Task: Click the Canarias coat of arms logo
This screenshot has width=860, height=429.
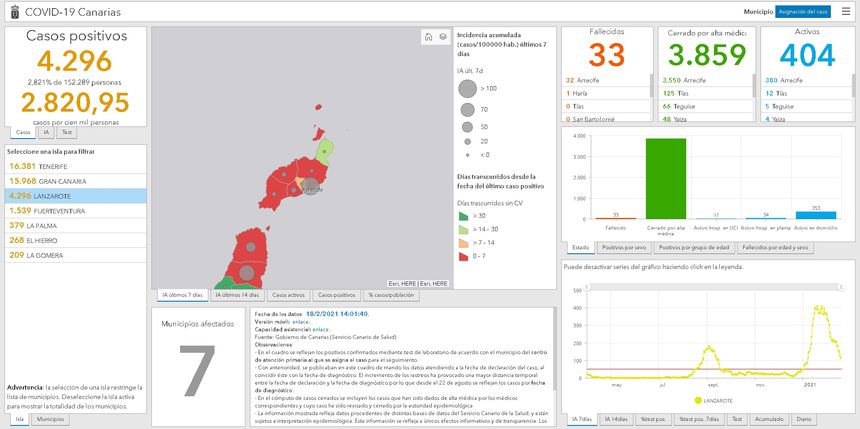Action: click(12, 11)
